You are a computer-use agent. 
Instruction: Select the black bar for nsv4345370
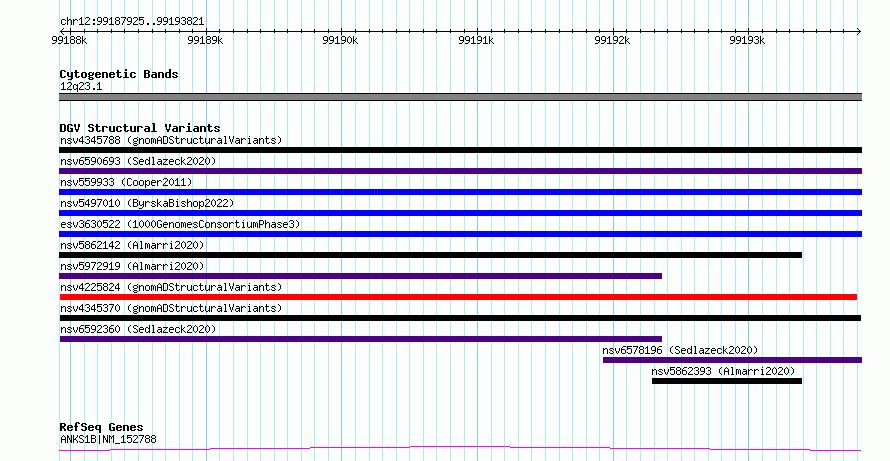click(x=460, y=318)
